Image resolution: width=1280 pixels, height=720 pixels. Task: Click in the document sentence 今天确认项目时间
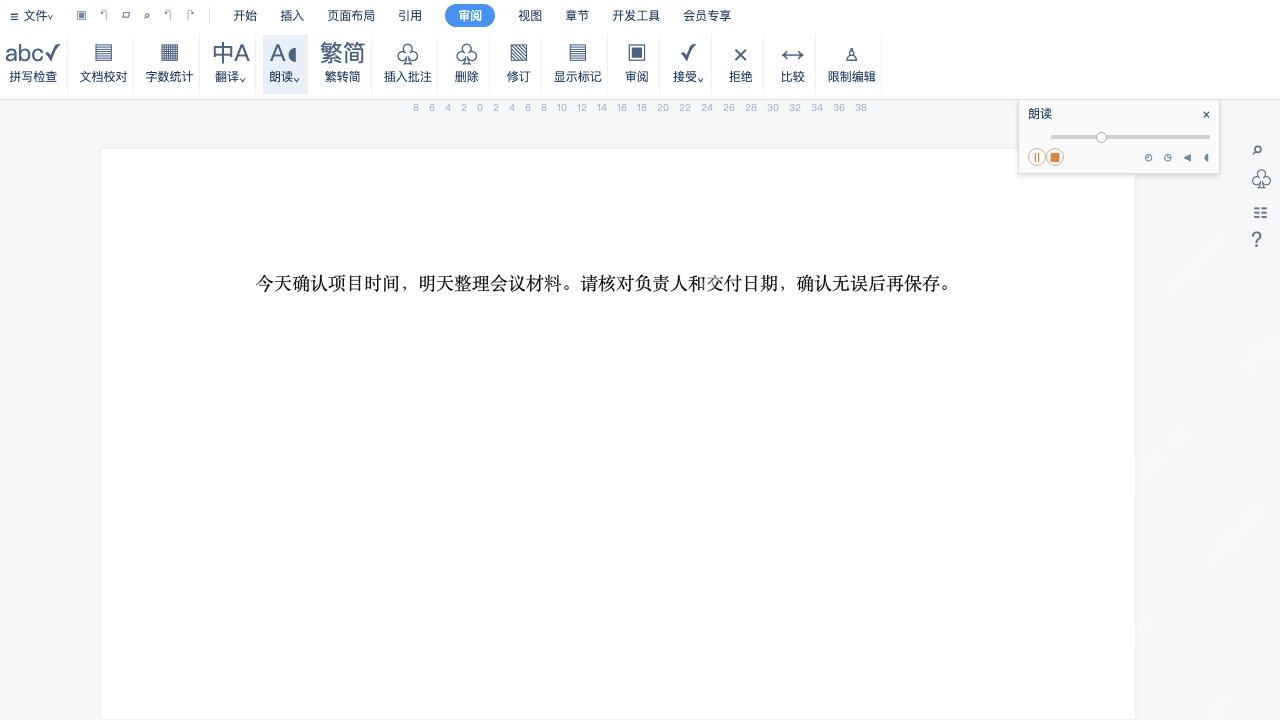(328, 284)
